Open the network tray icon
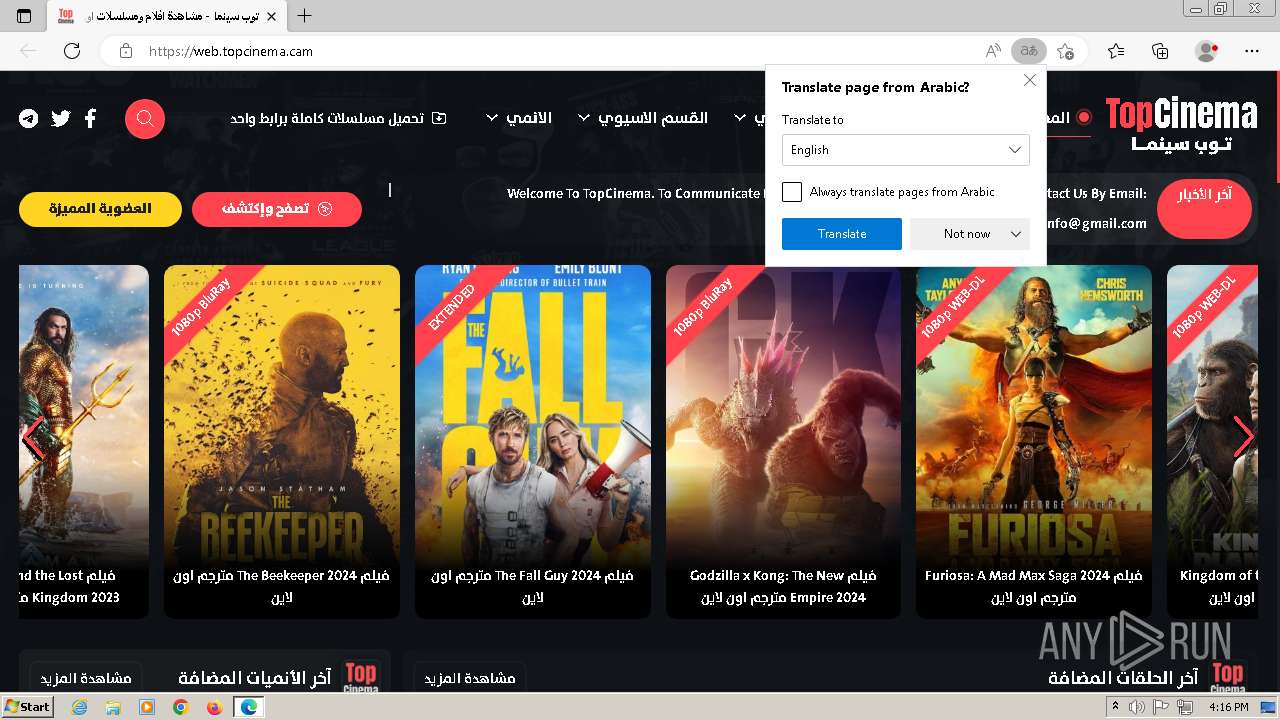The image size is (1280, 720). pyautogui.click(x=1186, y=707)
